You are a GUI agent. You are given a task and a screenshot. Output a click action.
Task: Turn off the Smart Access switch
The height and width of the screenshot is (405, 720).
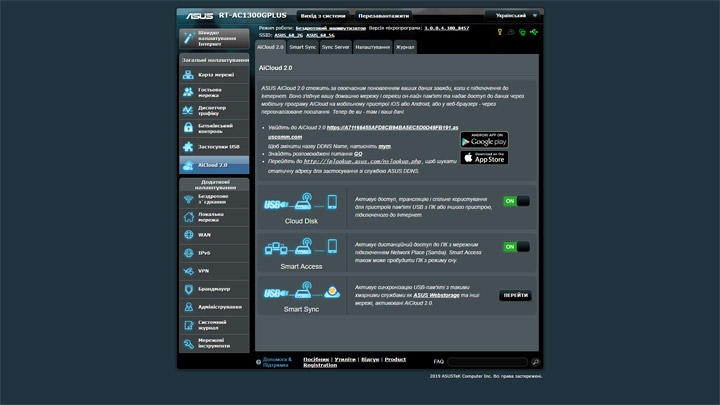click(516, 247)
